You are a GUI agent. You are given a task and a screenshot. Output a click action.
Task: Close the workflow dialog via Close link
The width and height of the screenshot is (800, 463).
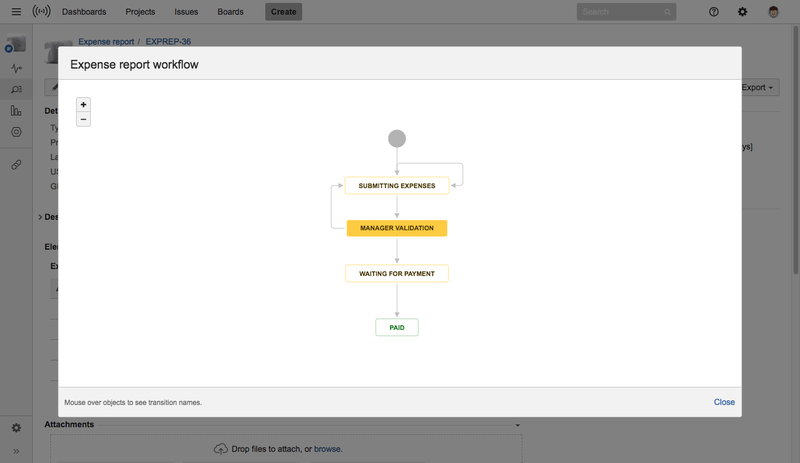coord(724,402)
